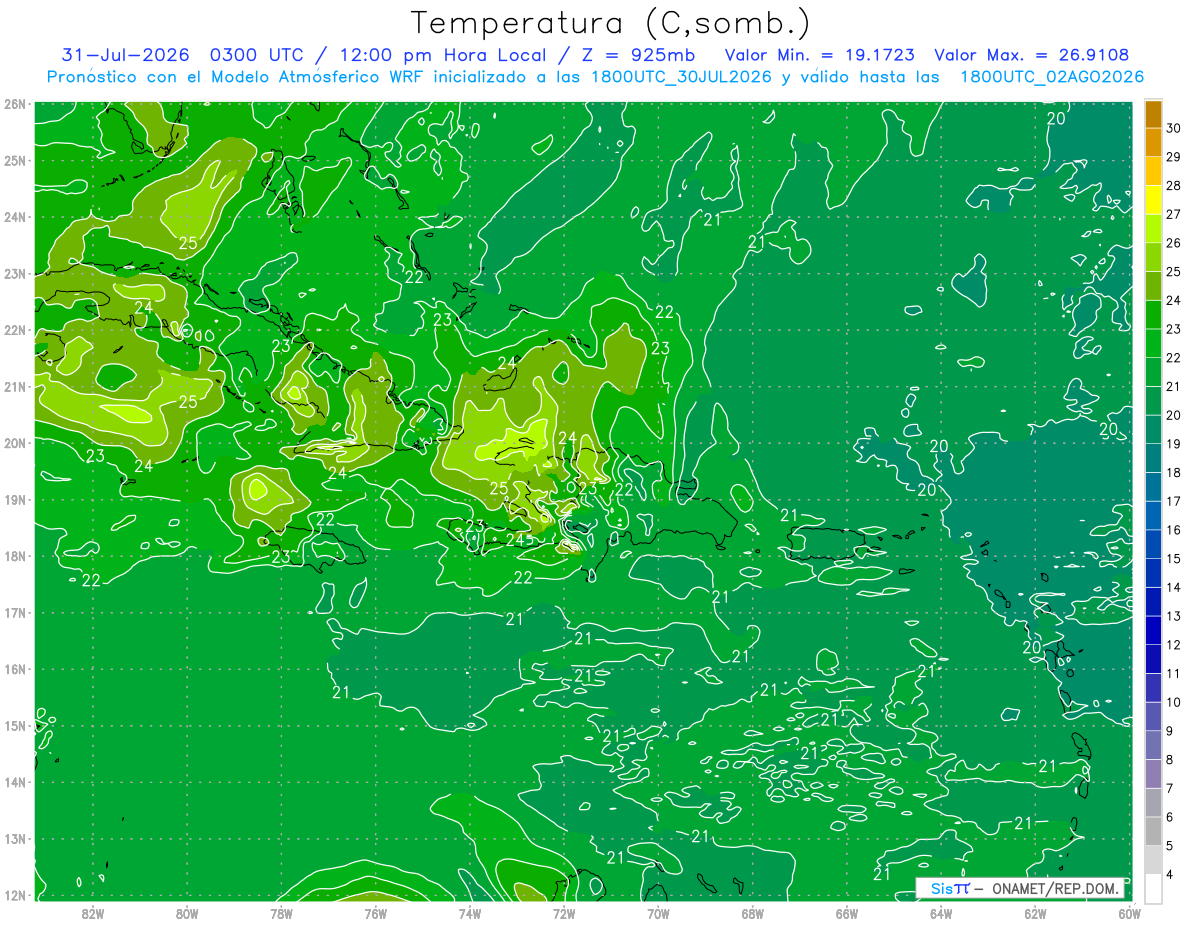This screenshot has width=1200, height=927.
Task: Click the '78W' longitude axis label
Action: click(281, 914)
